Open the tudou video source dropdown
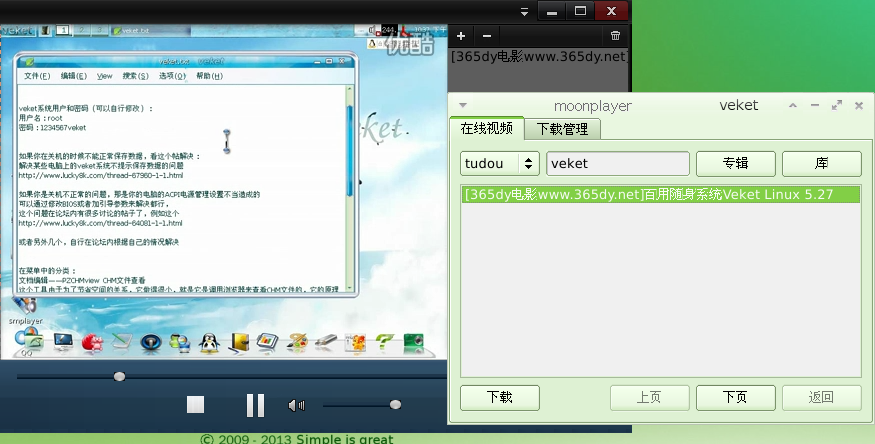875x444 pixels. (500, 163)
